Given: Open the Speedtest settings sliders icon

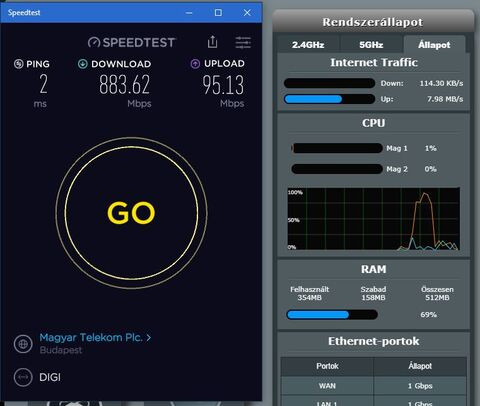Looking at the screenshot, I should pos(243,42).
